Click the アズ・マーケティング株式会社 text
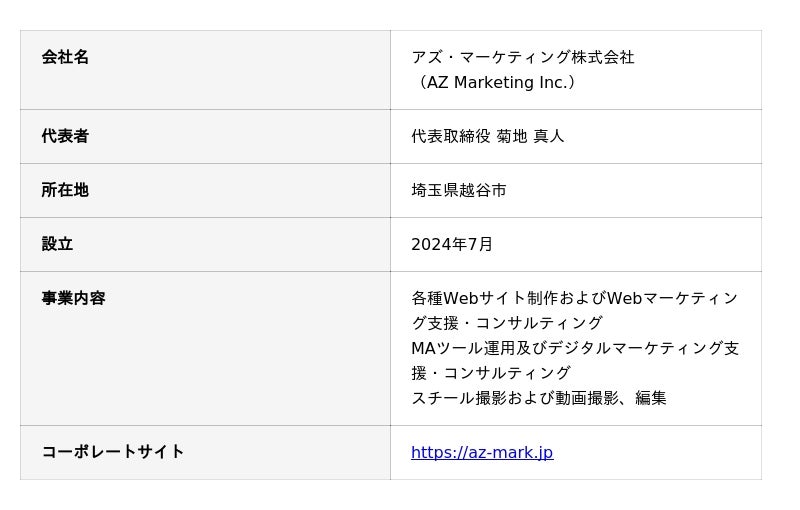 point(522,57)
